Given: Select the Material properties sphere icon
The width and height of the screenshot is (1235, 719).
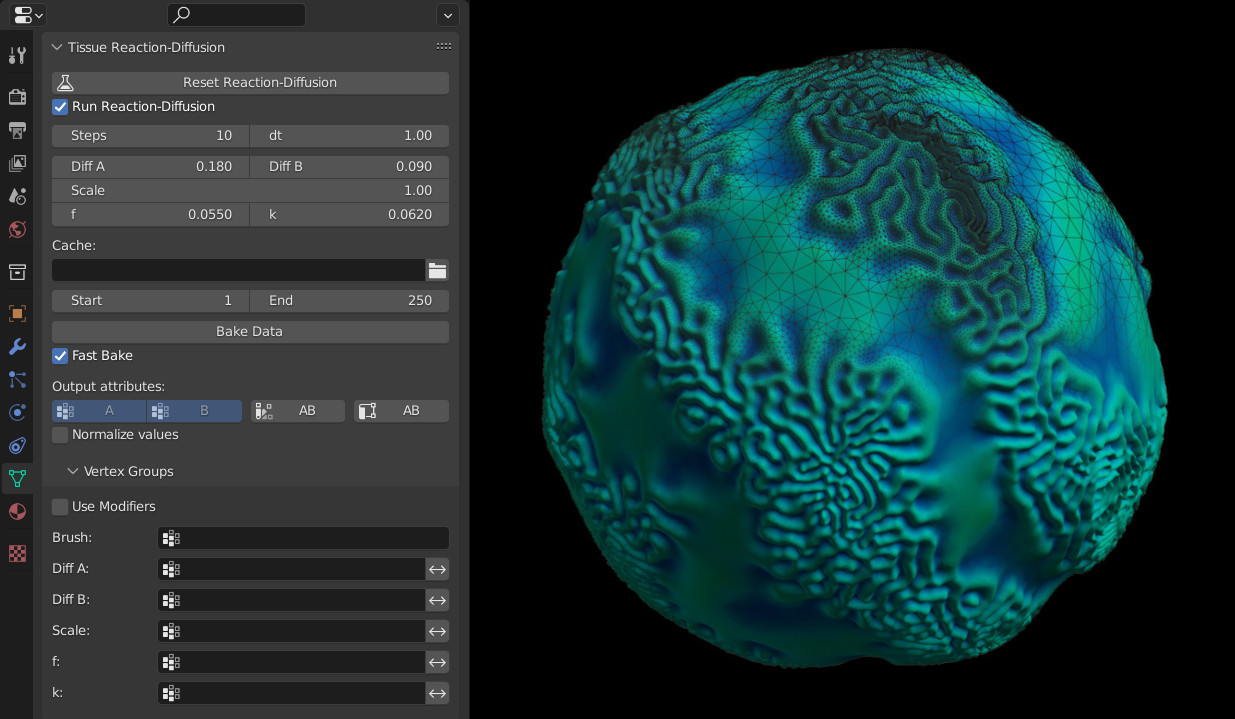Looking at the screenshot, I should tap(16, 511).
